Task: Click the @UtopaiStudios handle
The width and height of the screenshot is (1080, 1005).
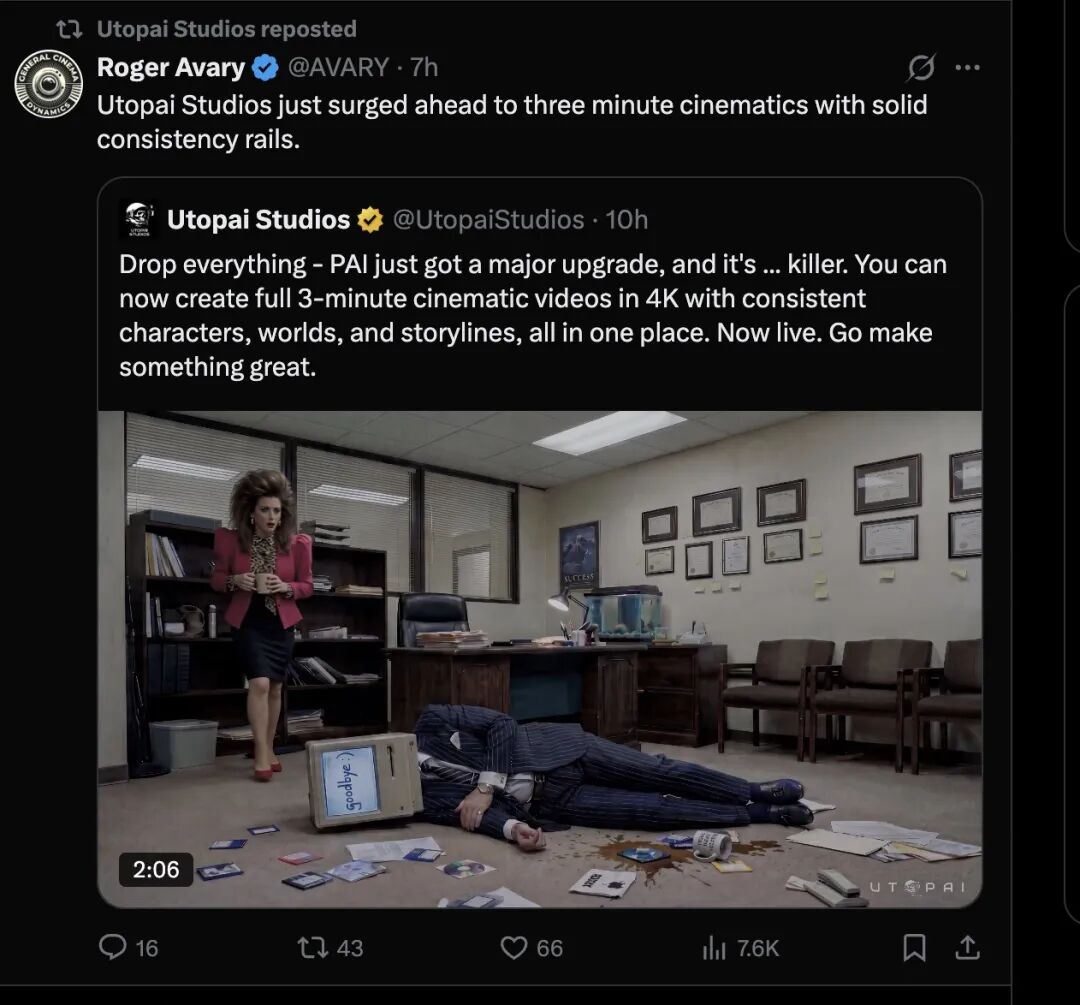Action: [488, 219]
